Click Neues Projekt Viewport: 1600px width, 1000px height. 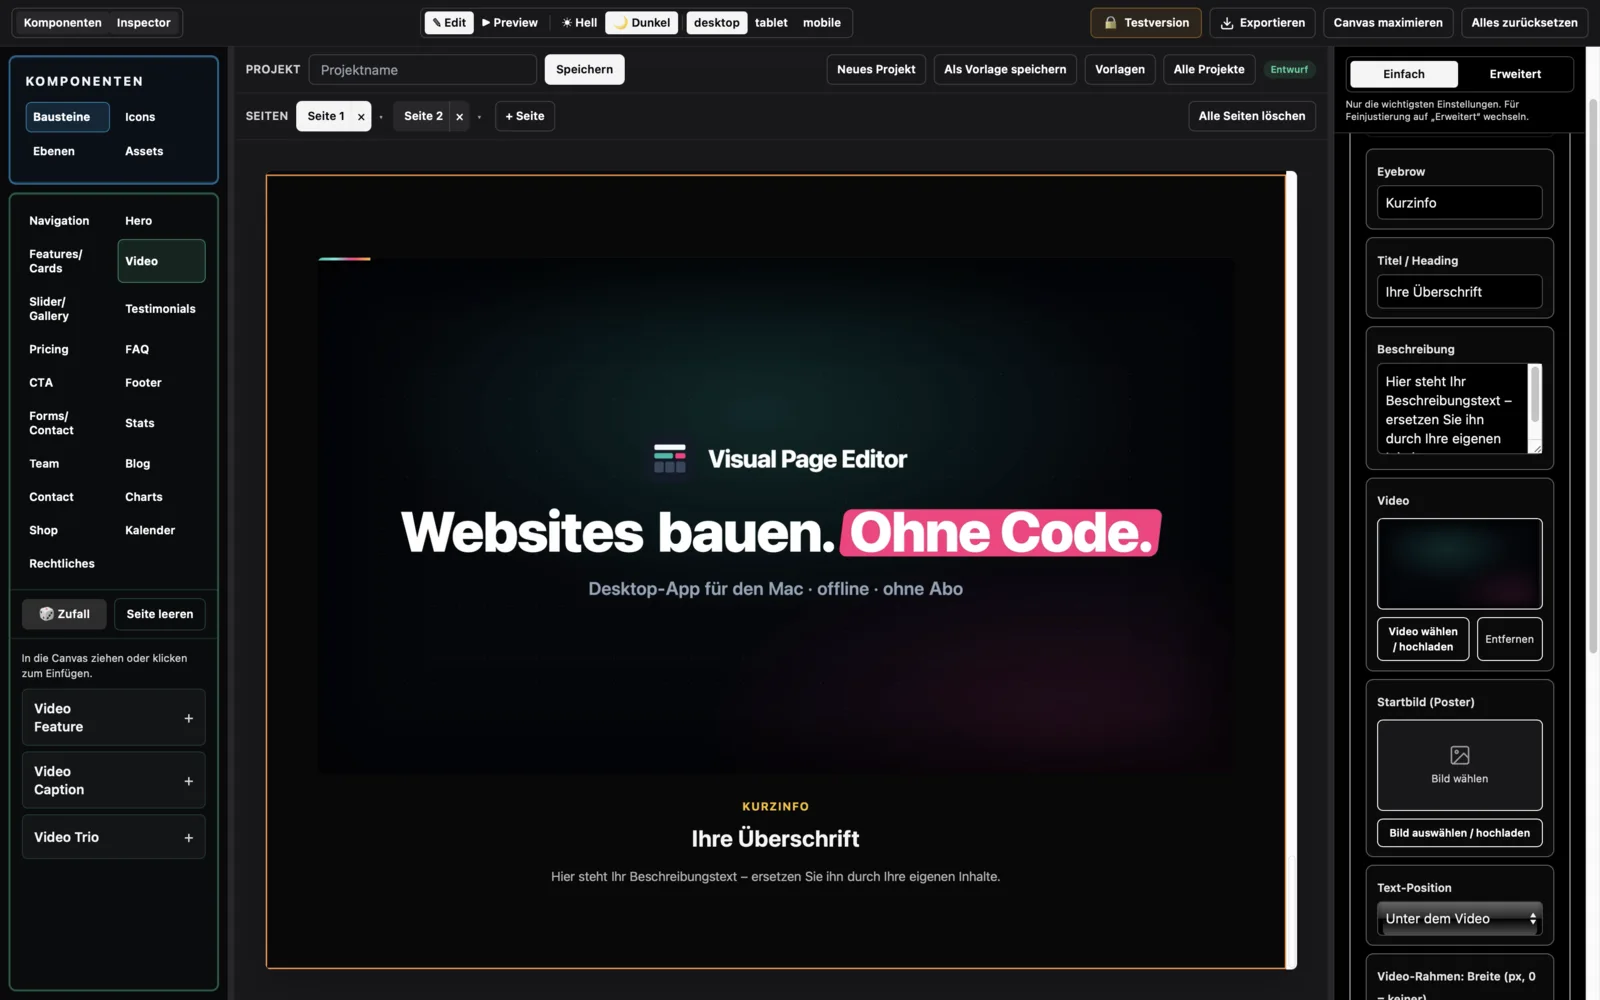coord(876,69)
